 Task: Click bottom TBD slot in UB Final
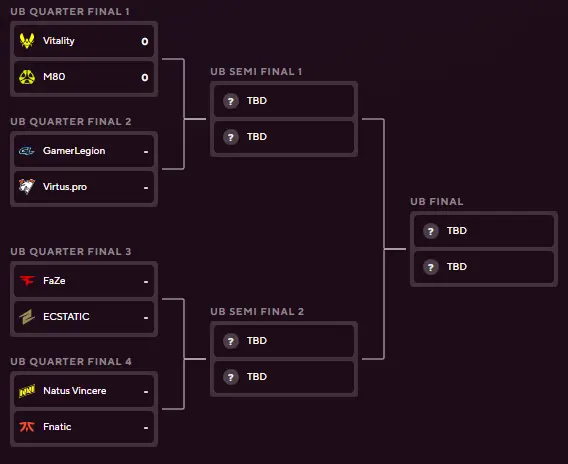pyautogui.click(x=484, y=267)
